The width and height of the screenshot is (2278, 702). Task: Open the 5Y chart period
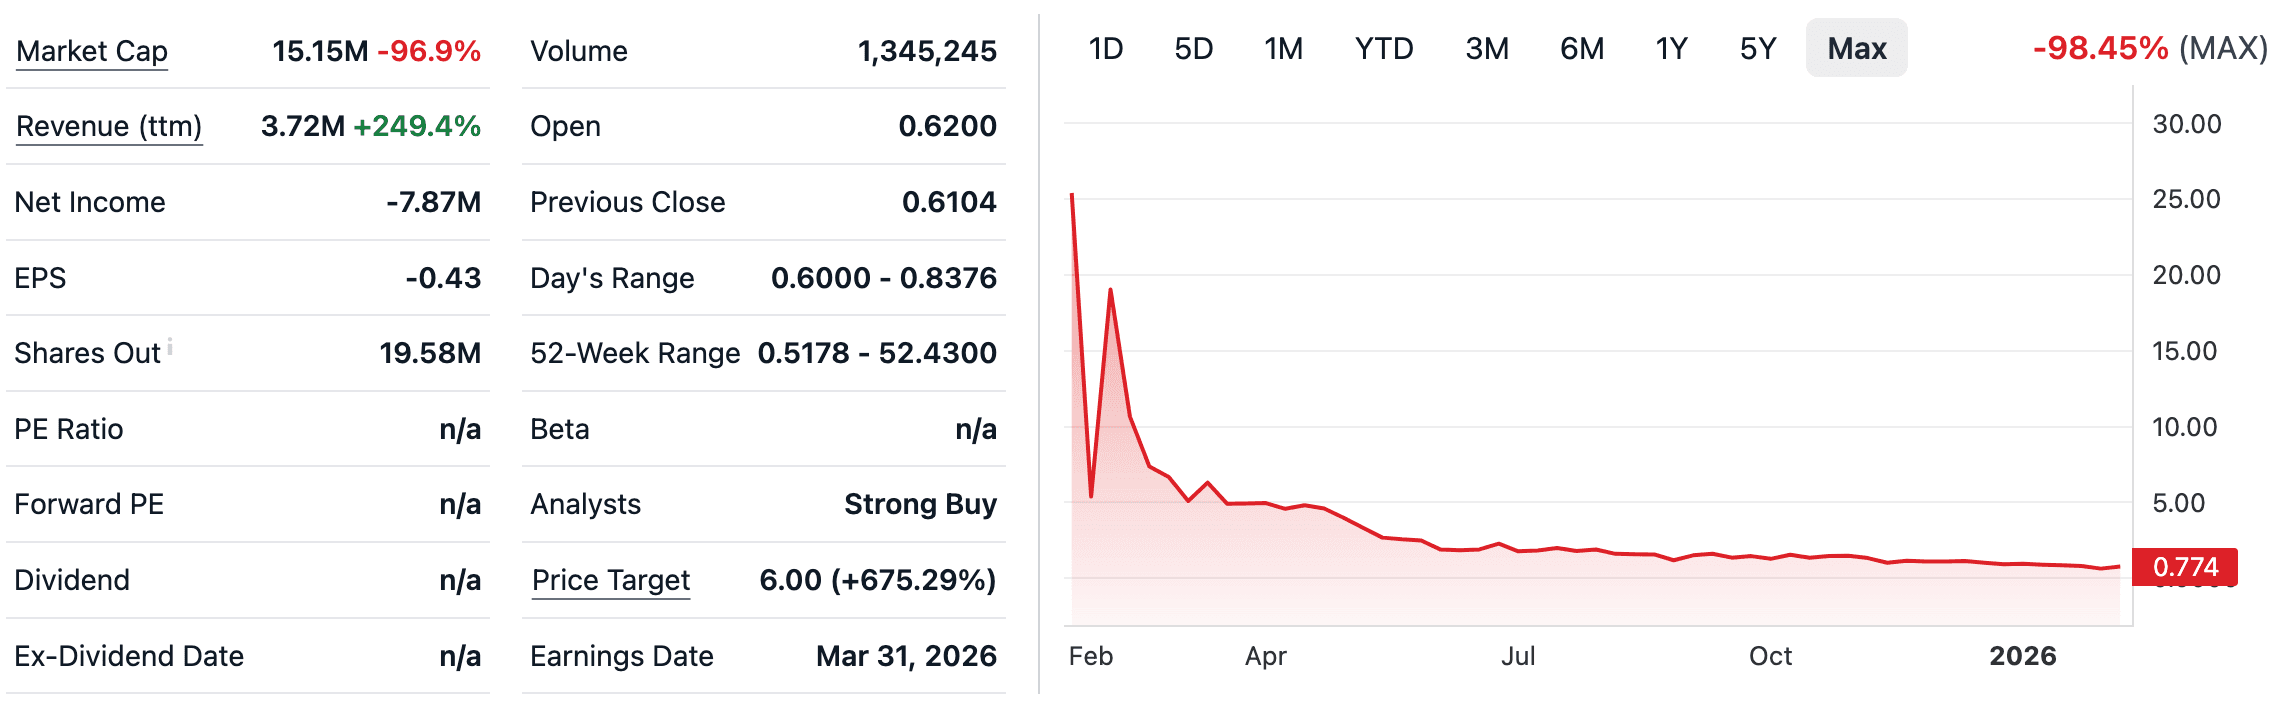click(x=1757, y=47)
